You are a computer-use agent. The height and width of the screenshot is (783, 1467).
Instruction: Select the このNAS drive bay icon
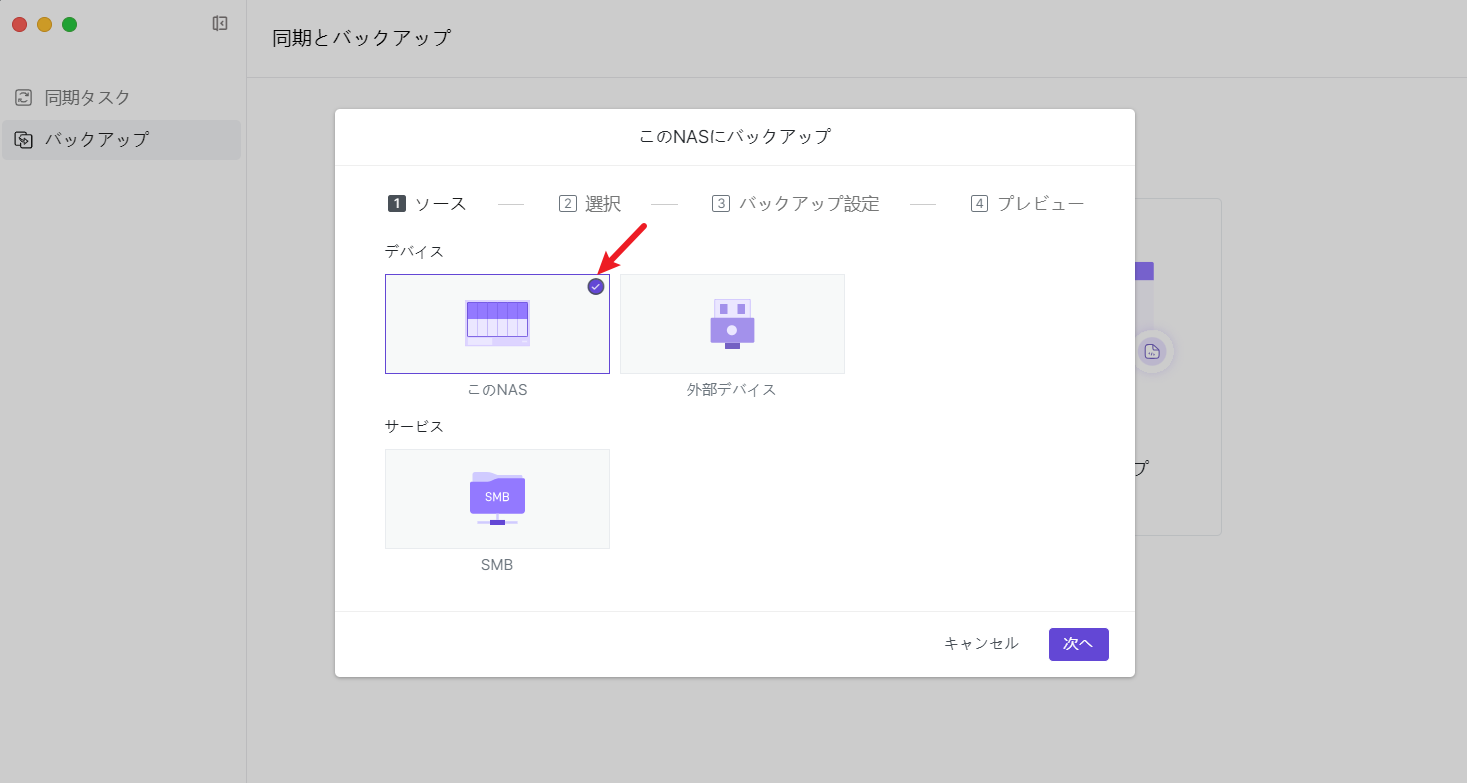click(x=497, y=323)
